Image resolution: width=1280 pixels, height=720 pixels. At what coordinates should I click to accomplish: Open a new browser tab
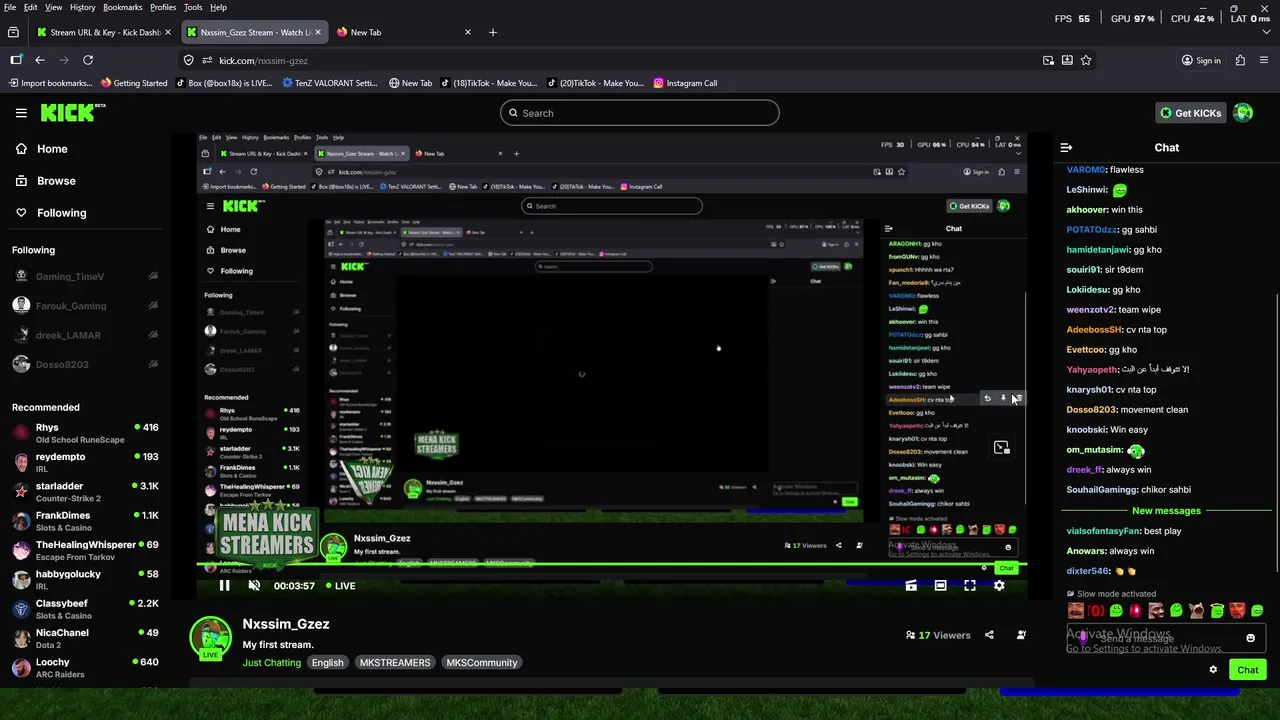[x=492, y=32]
